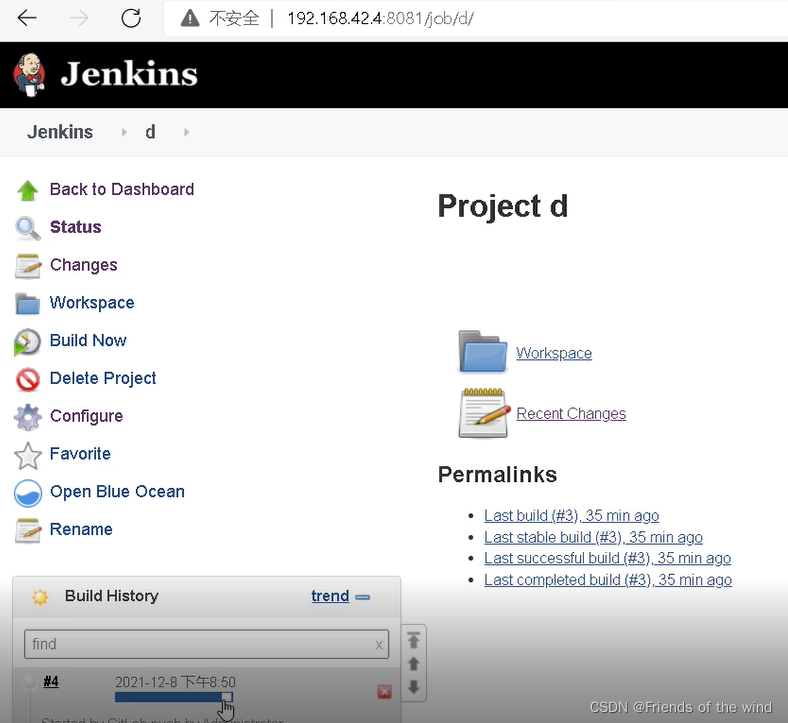Open the 'd' breadcrumb item
788x723 pixels.
150,132
